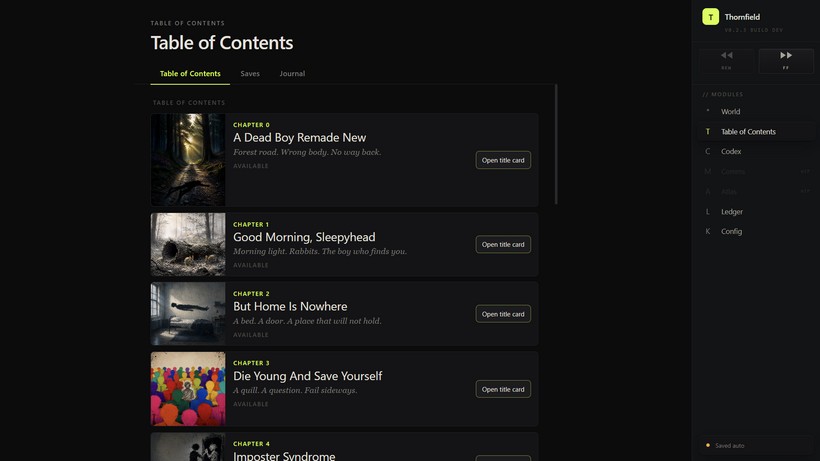The width and height of the screenshot is (820, 461).
Task: Click 'A quill. A question. Fail sideways.'
Action: click(x=295, y=390)
